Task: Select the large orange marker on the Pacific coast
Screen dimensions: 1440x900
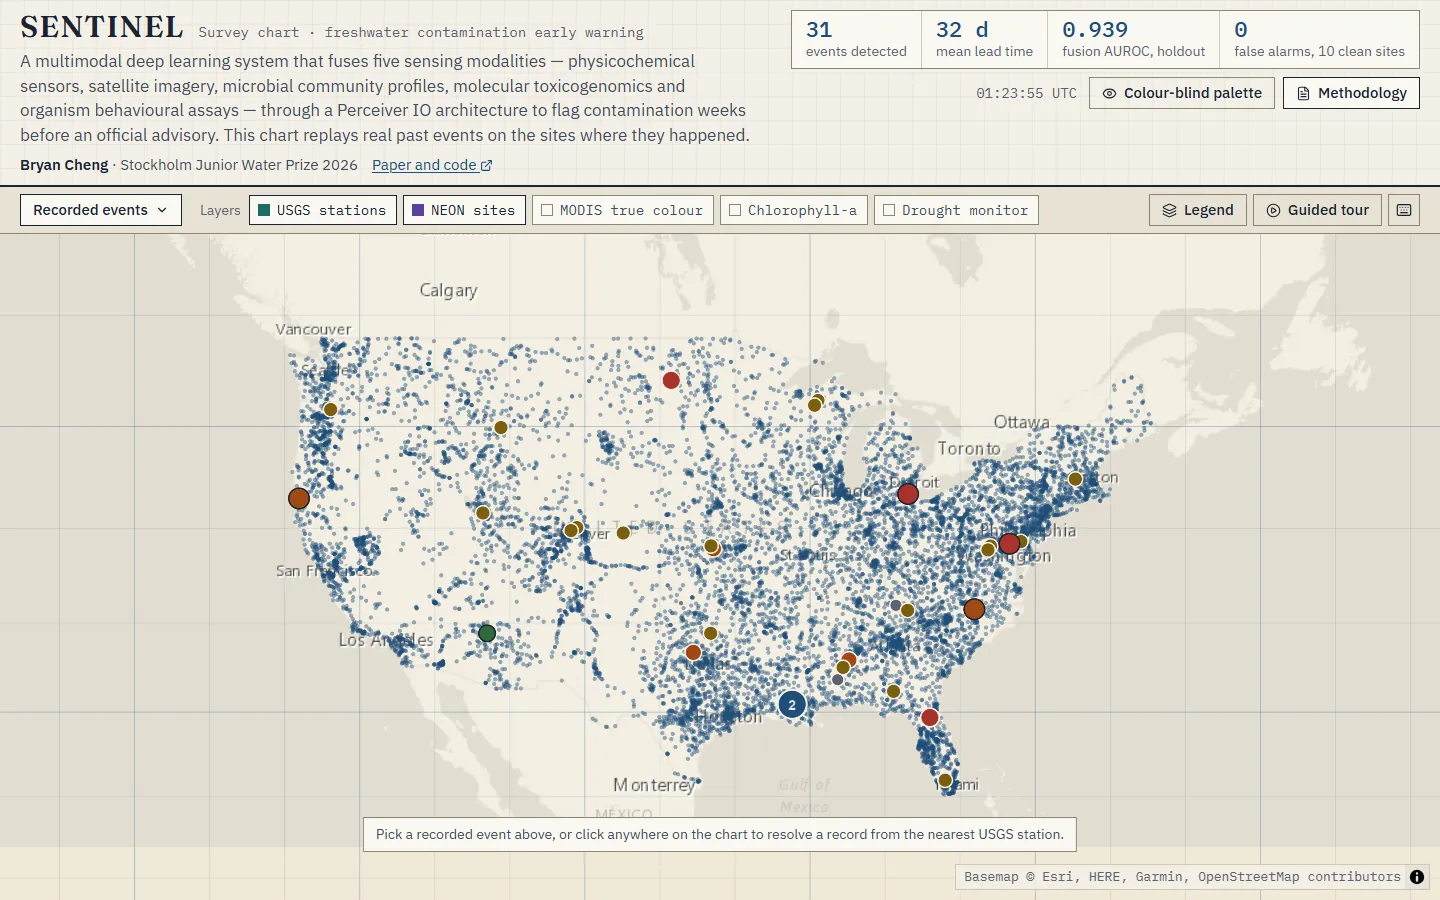Action: tap(299, 498)
